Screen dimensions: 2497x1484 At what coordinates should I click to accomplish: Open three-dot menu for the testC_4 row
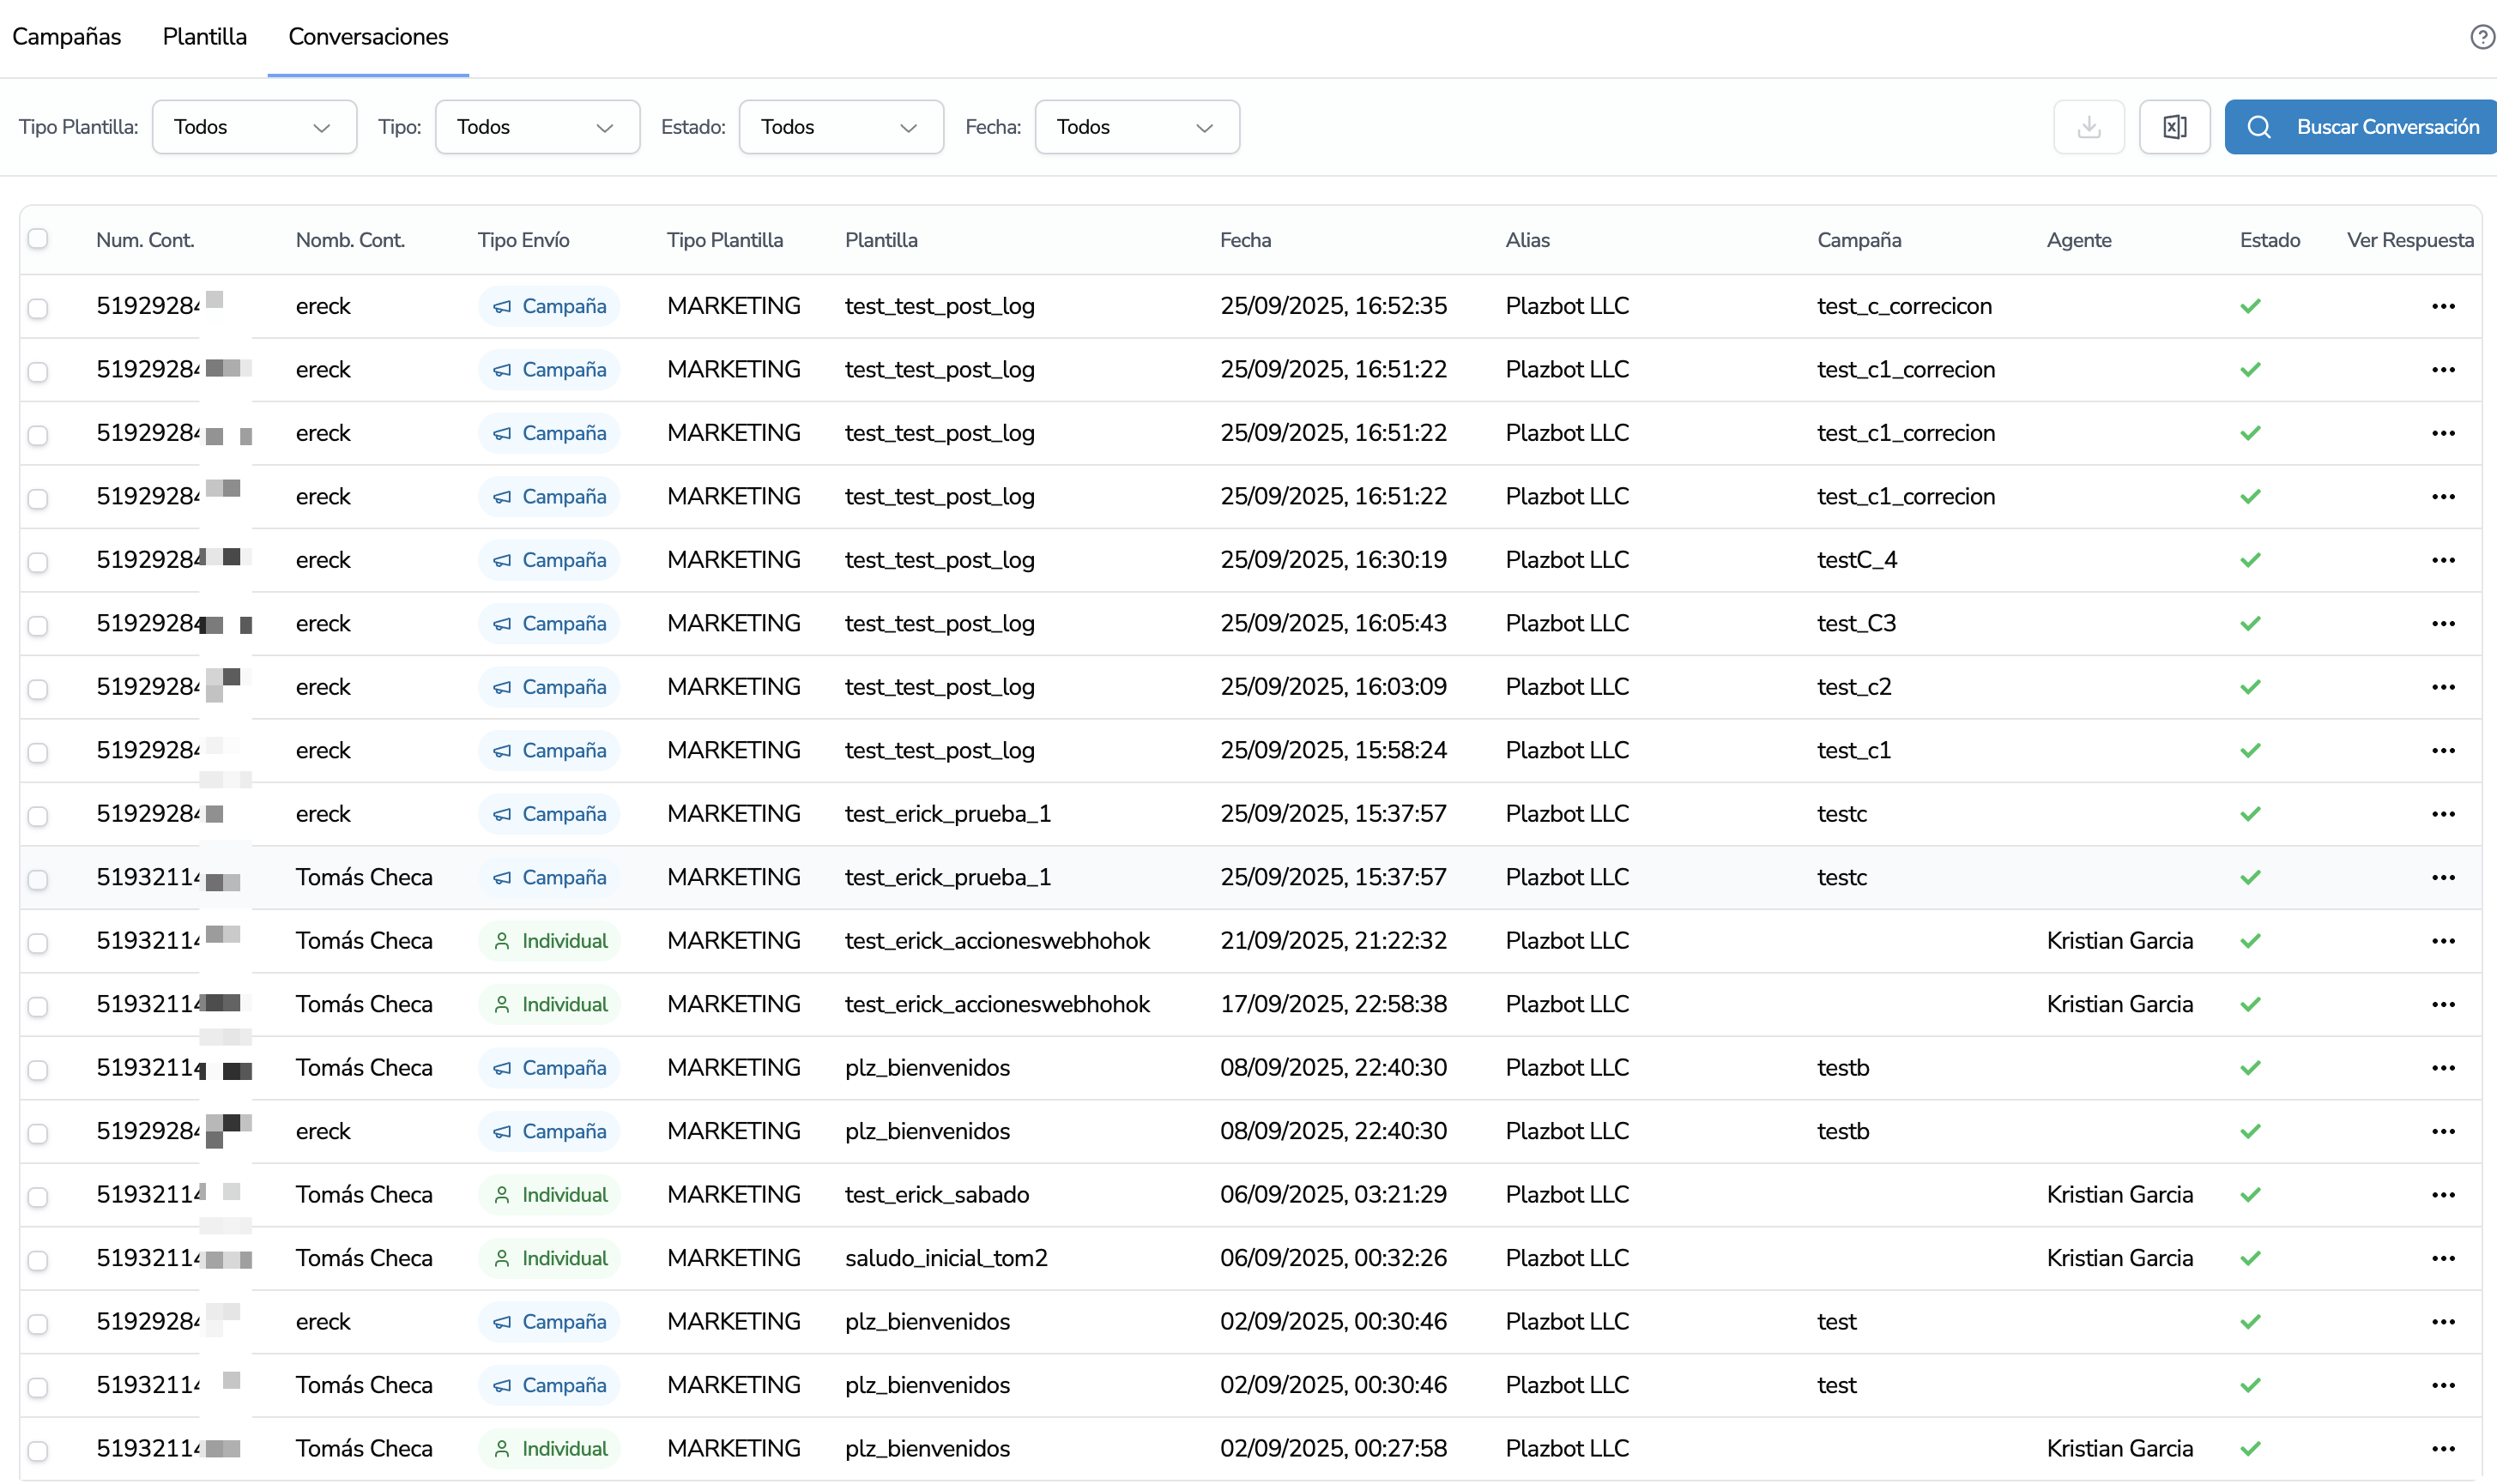2443,560
